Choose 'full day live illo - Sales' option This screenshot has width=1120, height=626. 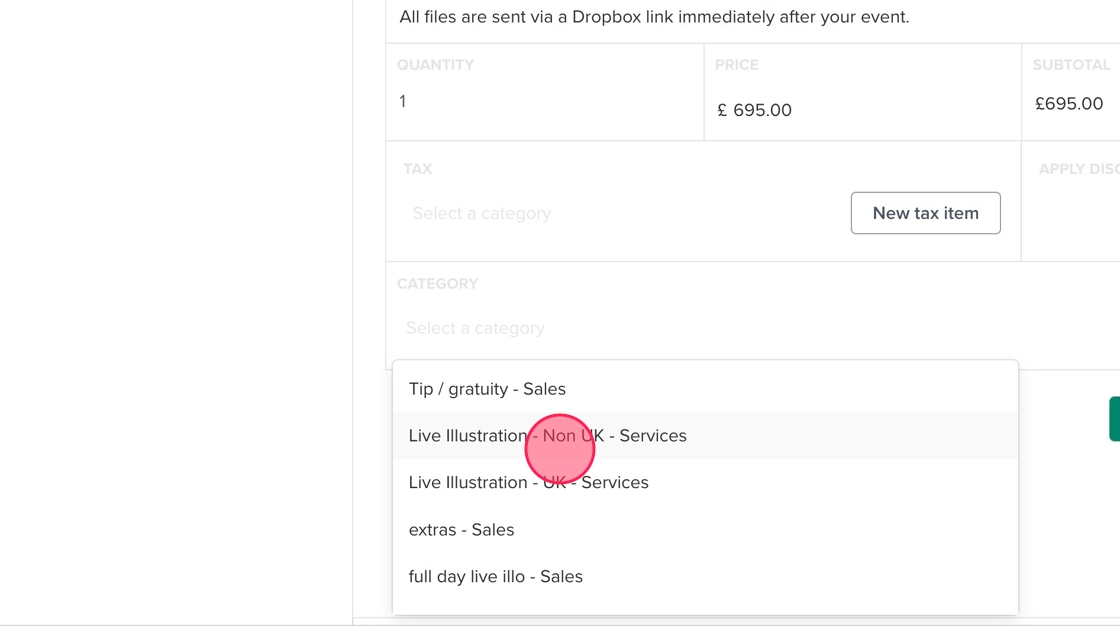pyautogui.click(x=495, y=577)
